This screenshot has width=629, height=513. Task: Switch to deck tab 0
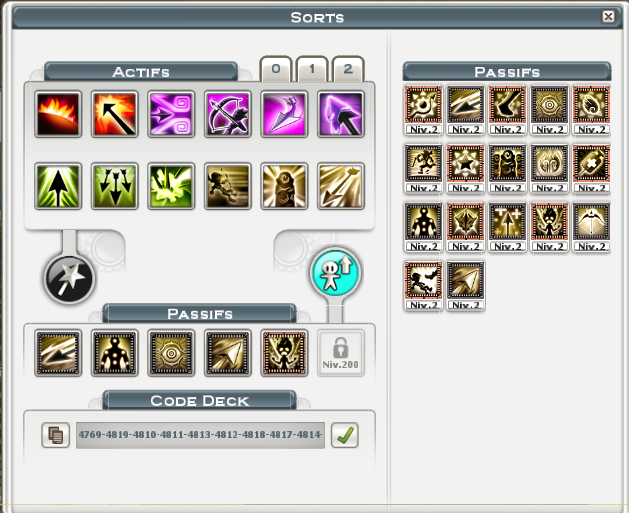click(276, 69)
